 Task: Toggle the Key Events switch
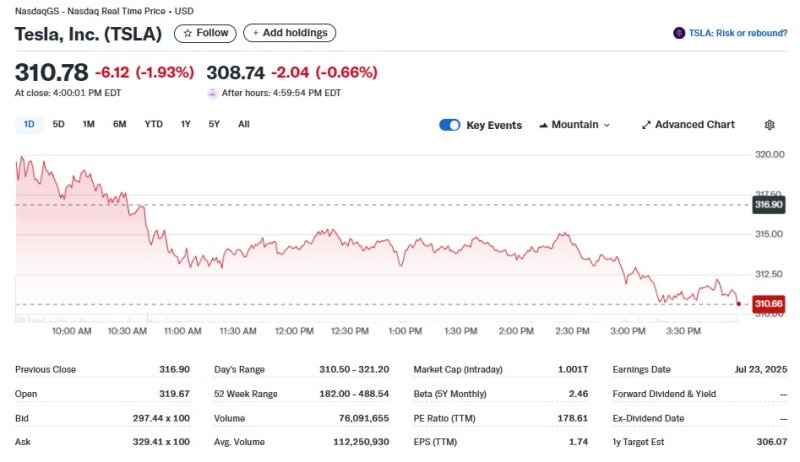point(449,125)
